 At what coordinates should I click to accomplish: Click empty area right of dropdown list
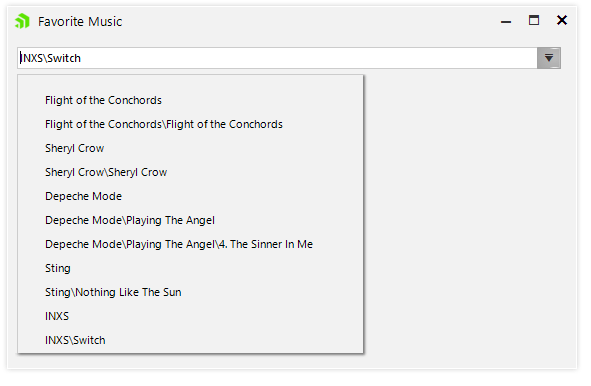point(467,215)
